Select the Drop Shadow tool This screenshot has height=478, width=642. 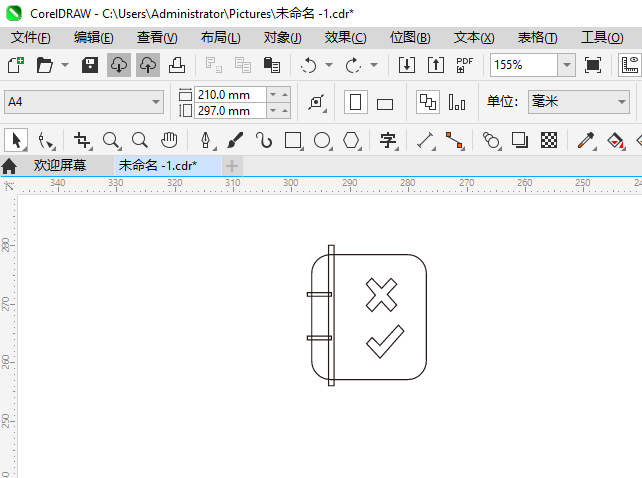point(520,140)
